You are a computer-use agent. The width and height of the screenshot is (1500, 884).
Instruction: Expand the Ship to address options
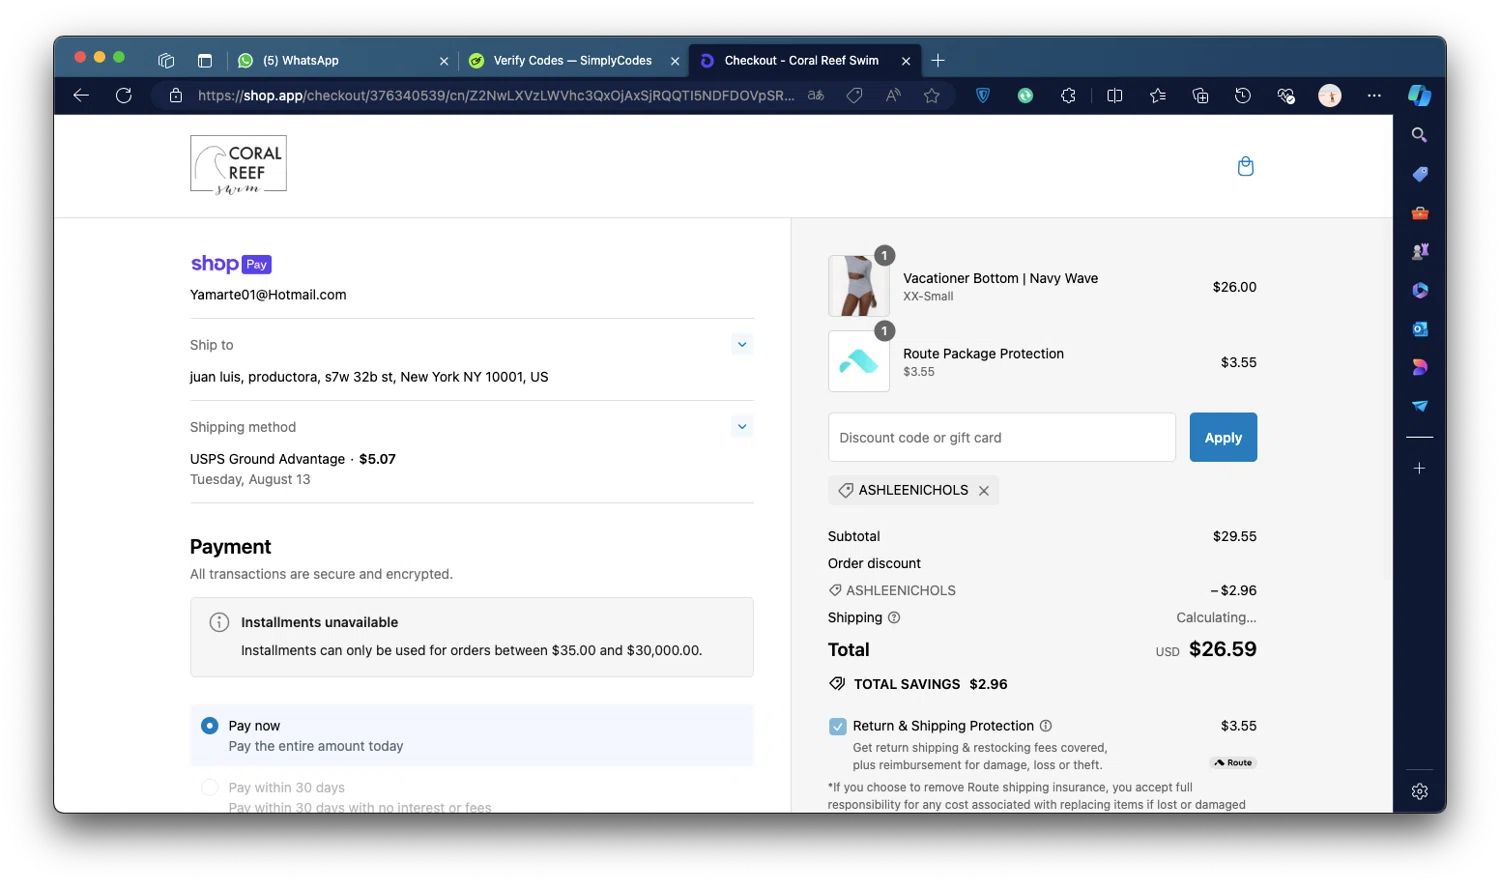point(742,345)
